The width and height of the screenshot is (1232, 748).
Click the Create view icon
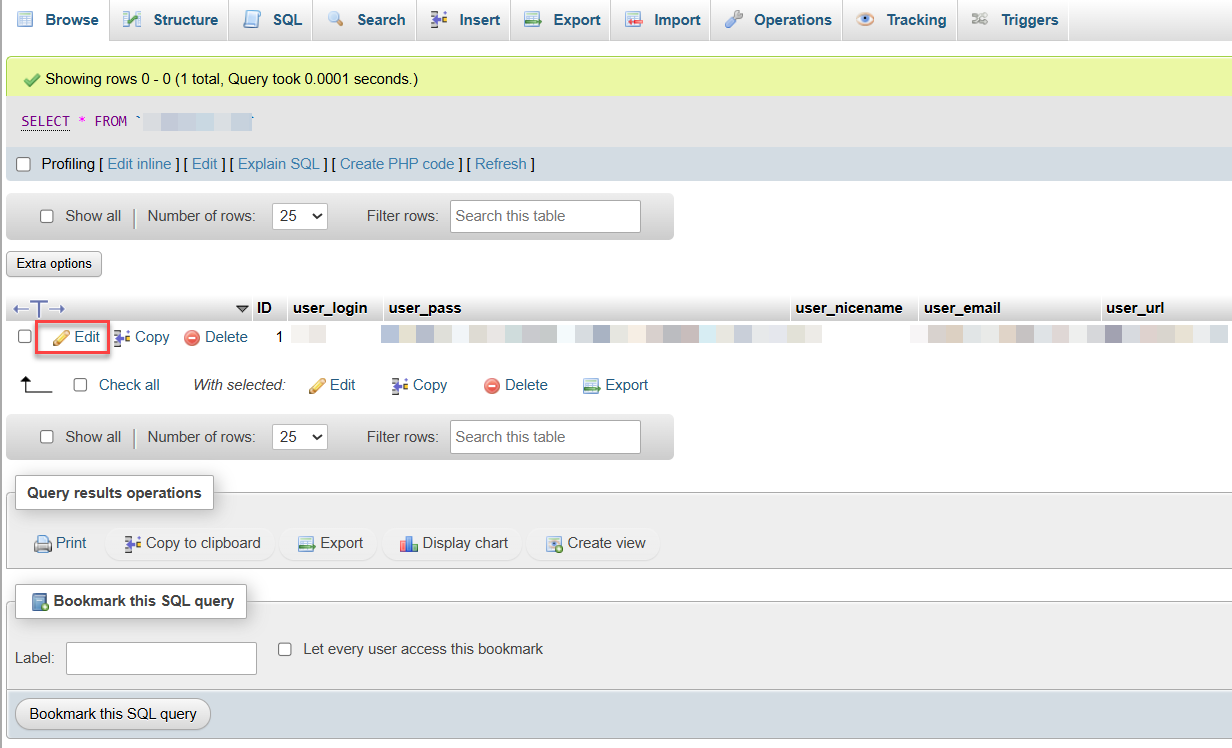tap(554, 544)
